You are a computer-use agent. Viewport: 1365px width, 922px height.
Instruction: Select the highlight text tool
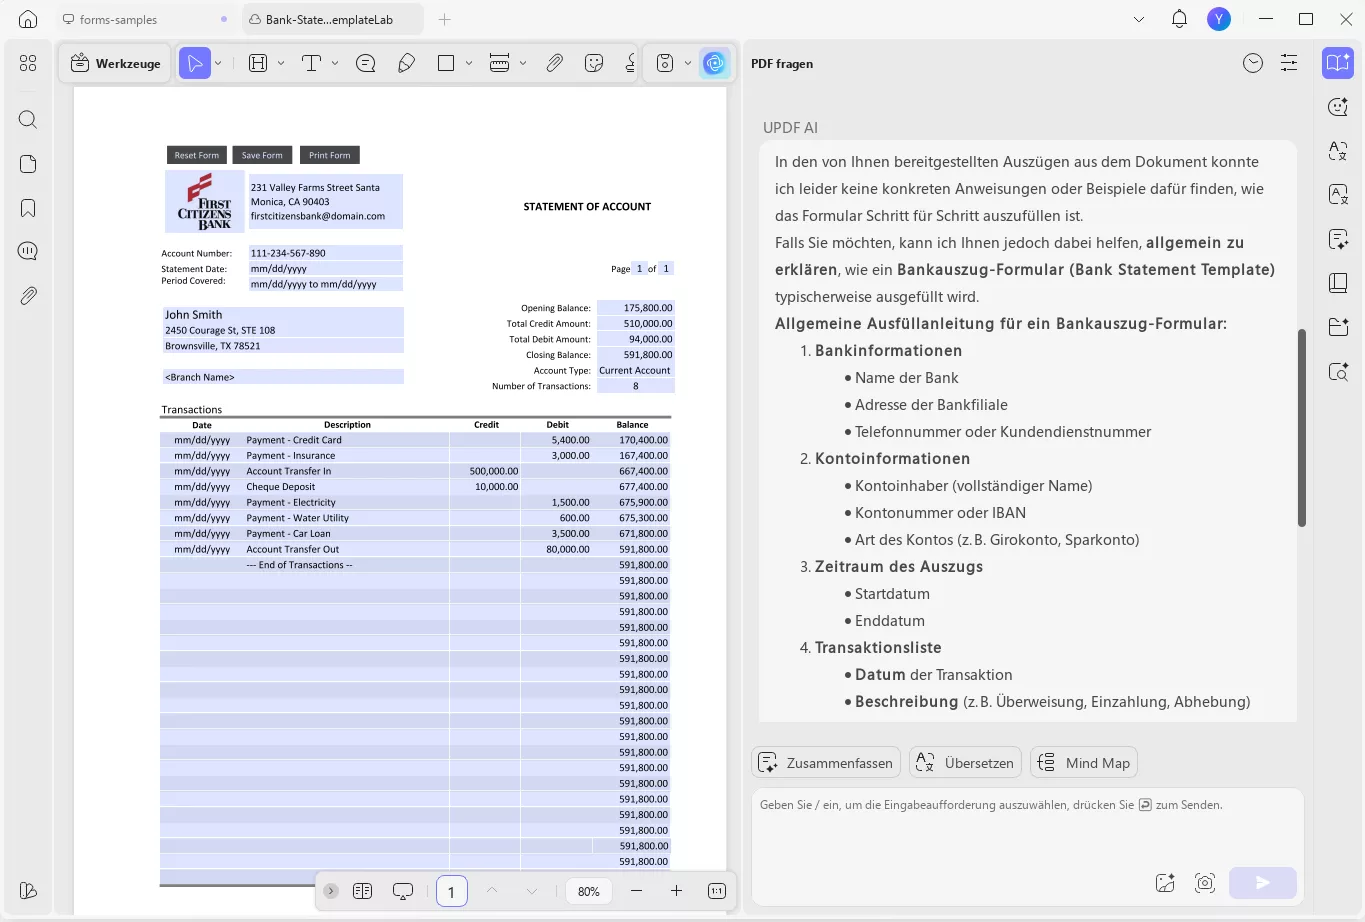tap(258, 63)
